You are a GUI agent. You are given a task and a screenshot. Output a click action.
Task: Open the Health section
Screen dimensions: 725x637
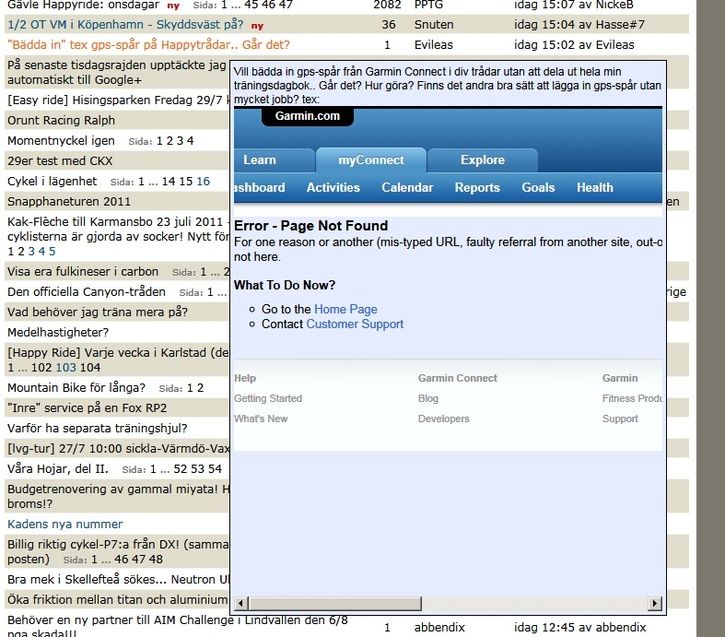pyautogui.click(x=595, y=187)
